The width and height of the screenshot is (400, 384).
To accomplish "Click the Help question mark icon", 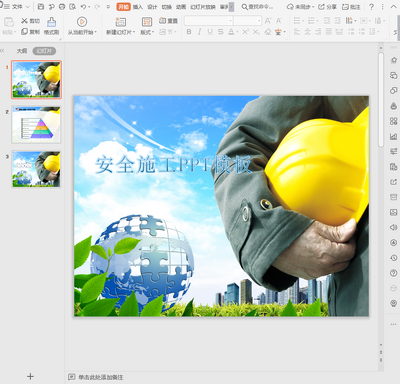I will pos(372,7).
